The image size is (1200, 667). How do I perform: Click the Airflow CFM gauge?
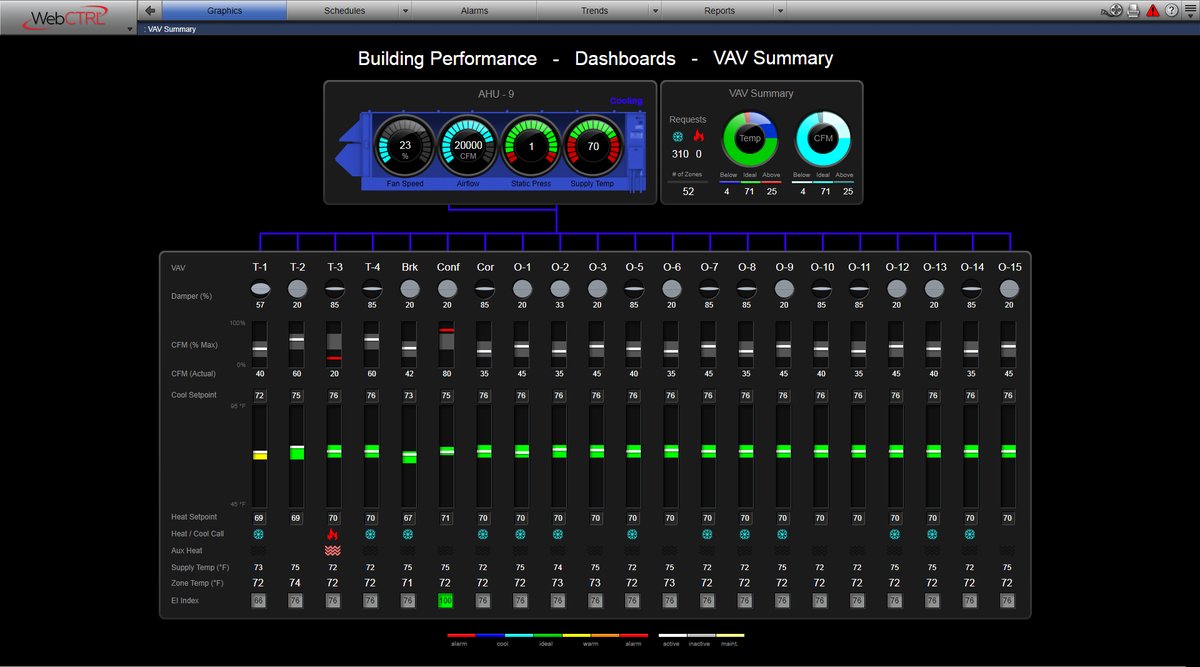tap(468, 147)
